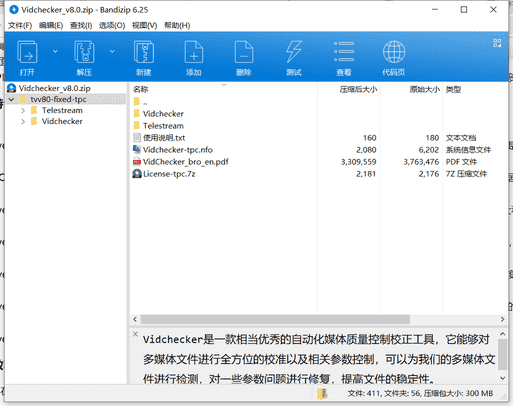Viewport: 513px width, 406px height.
Task: Click the description panel vertical scrollbar thumb
Action: [503, 355]
